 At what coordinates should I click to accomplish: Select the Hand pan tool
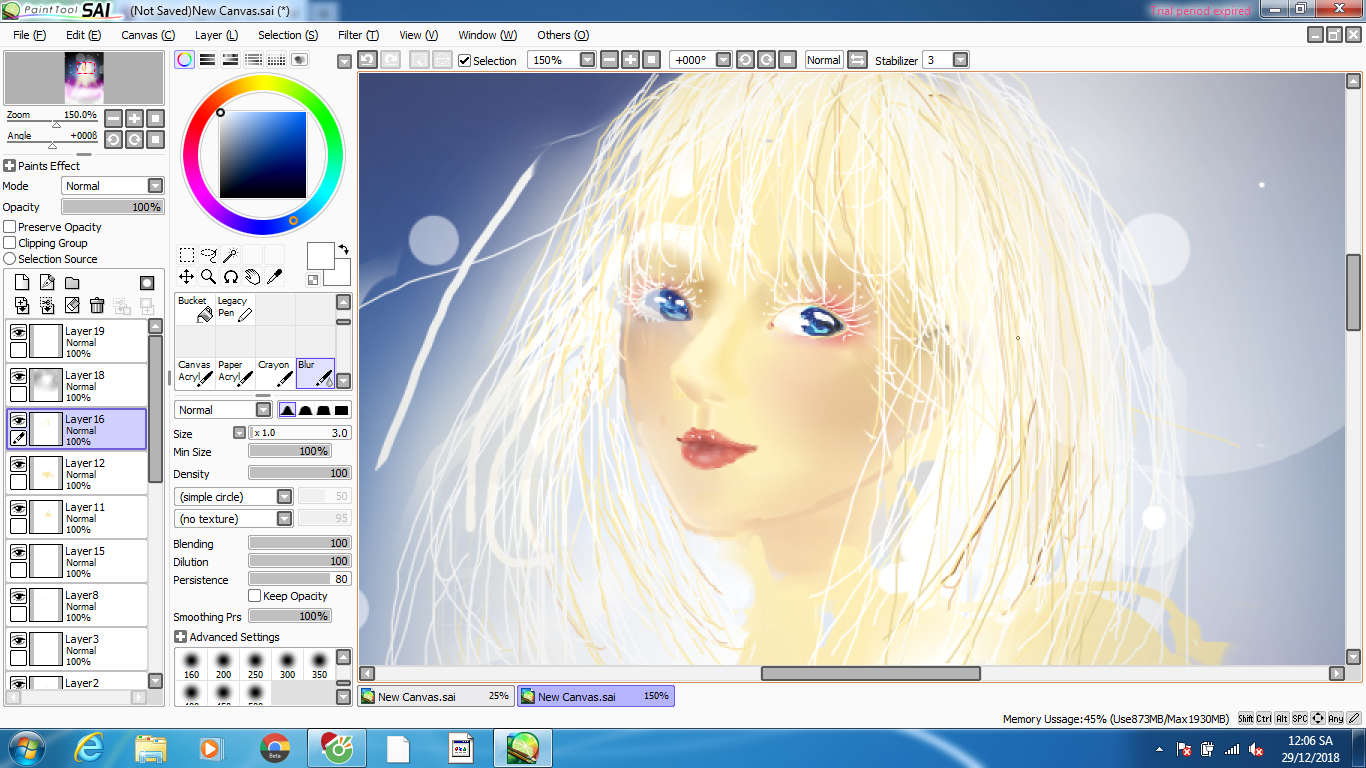tap(252, 277)
